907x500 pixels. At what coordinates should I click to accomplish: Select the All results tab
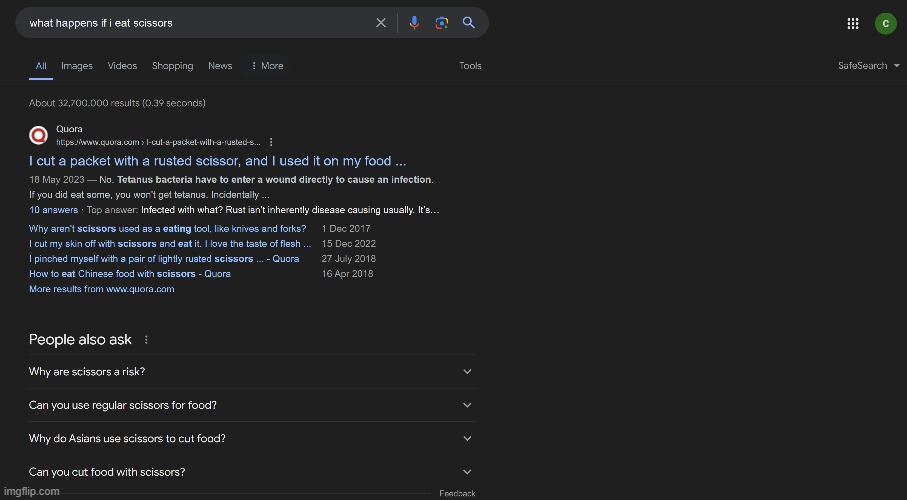click(x=41, y=66)
